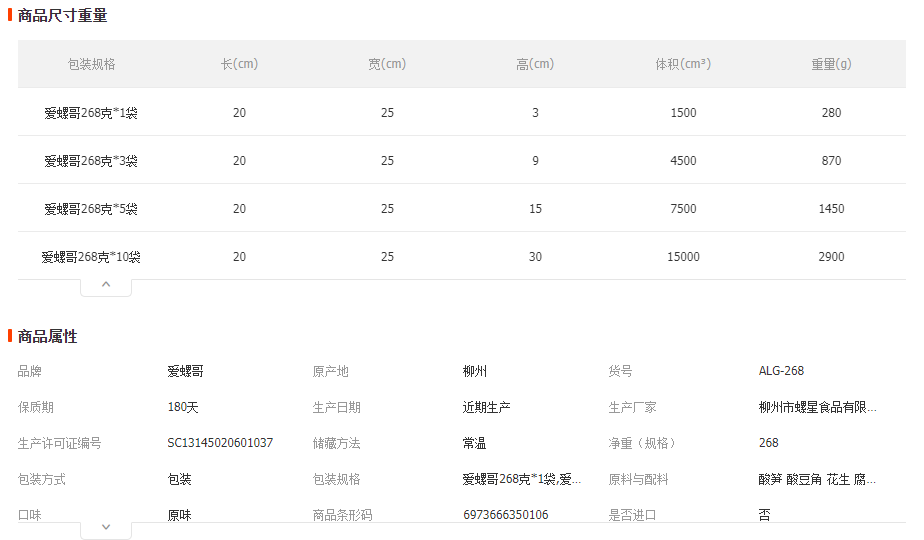This screenshot has height=540, width=924.
Task: Click the ingredients value 酸笋 酸豆角 花生 腐...
Action: coord(817,479)
